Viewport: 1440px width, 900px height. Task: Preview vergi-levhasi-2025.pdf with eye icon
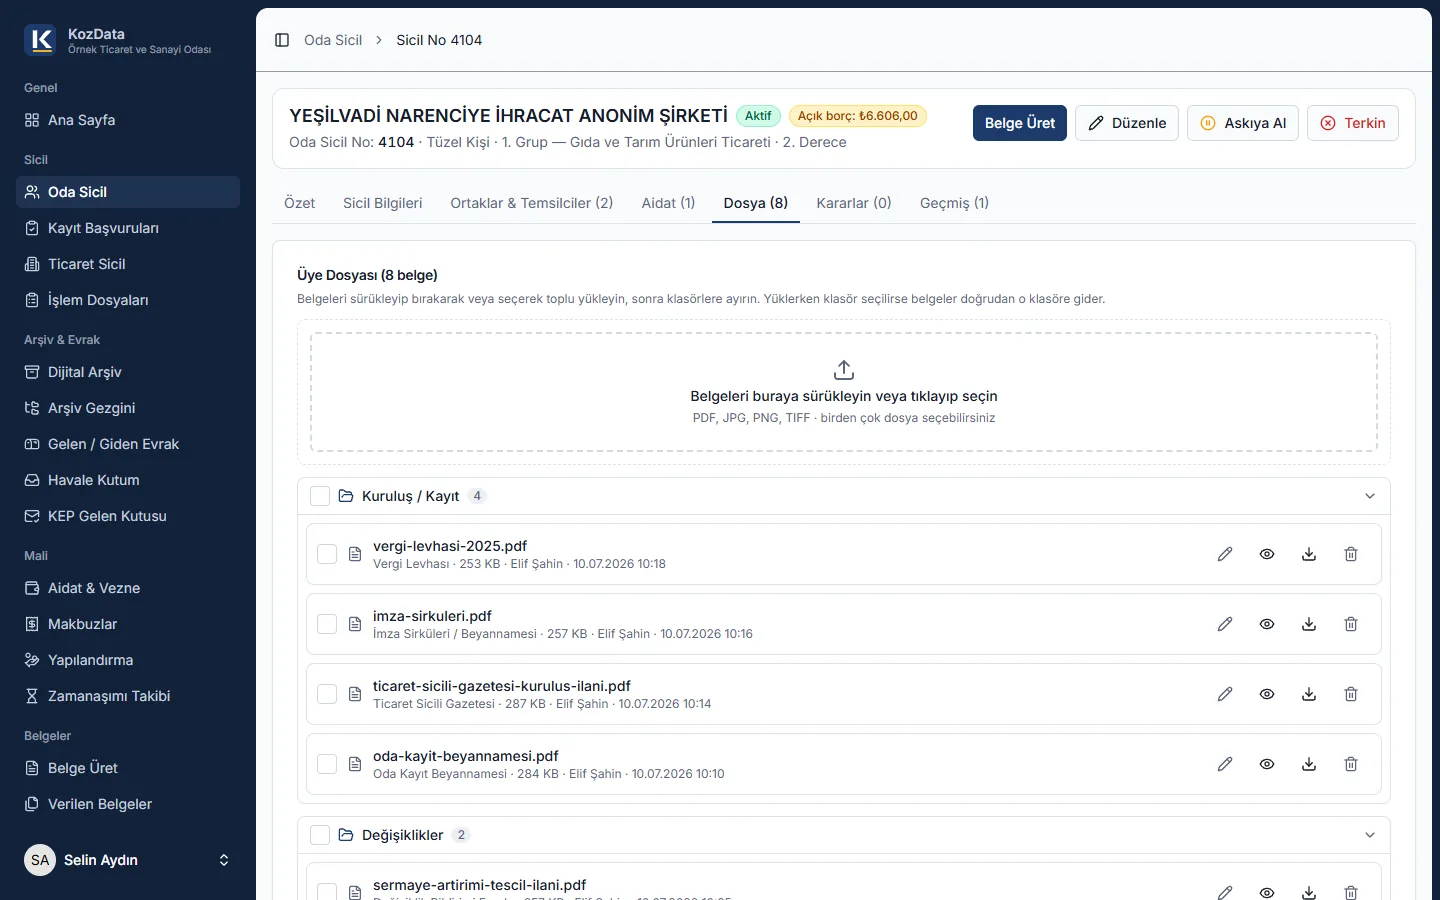(x=1267, y=554)
